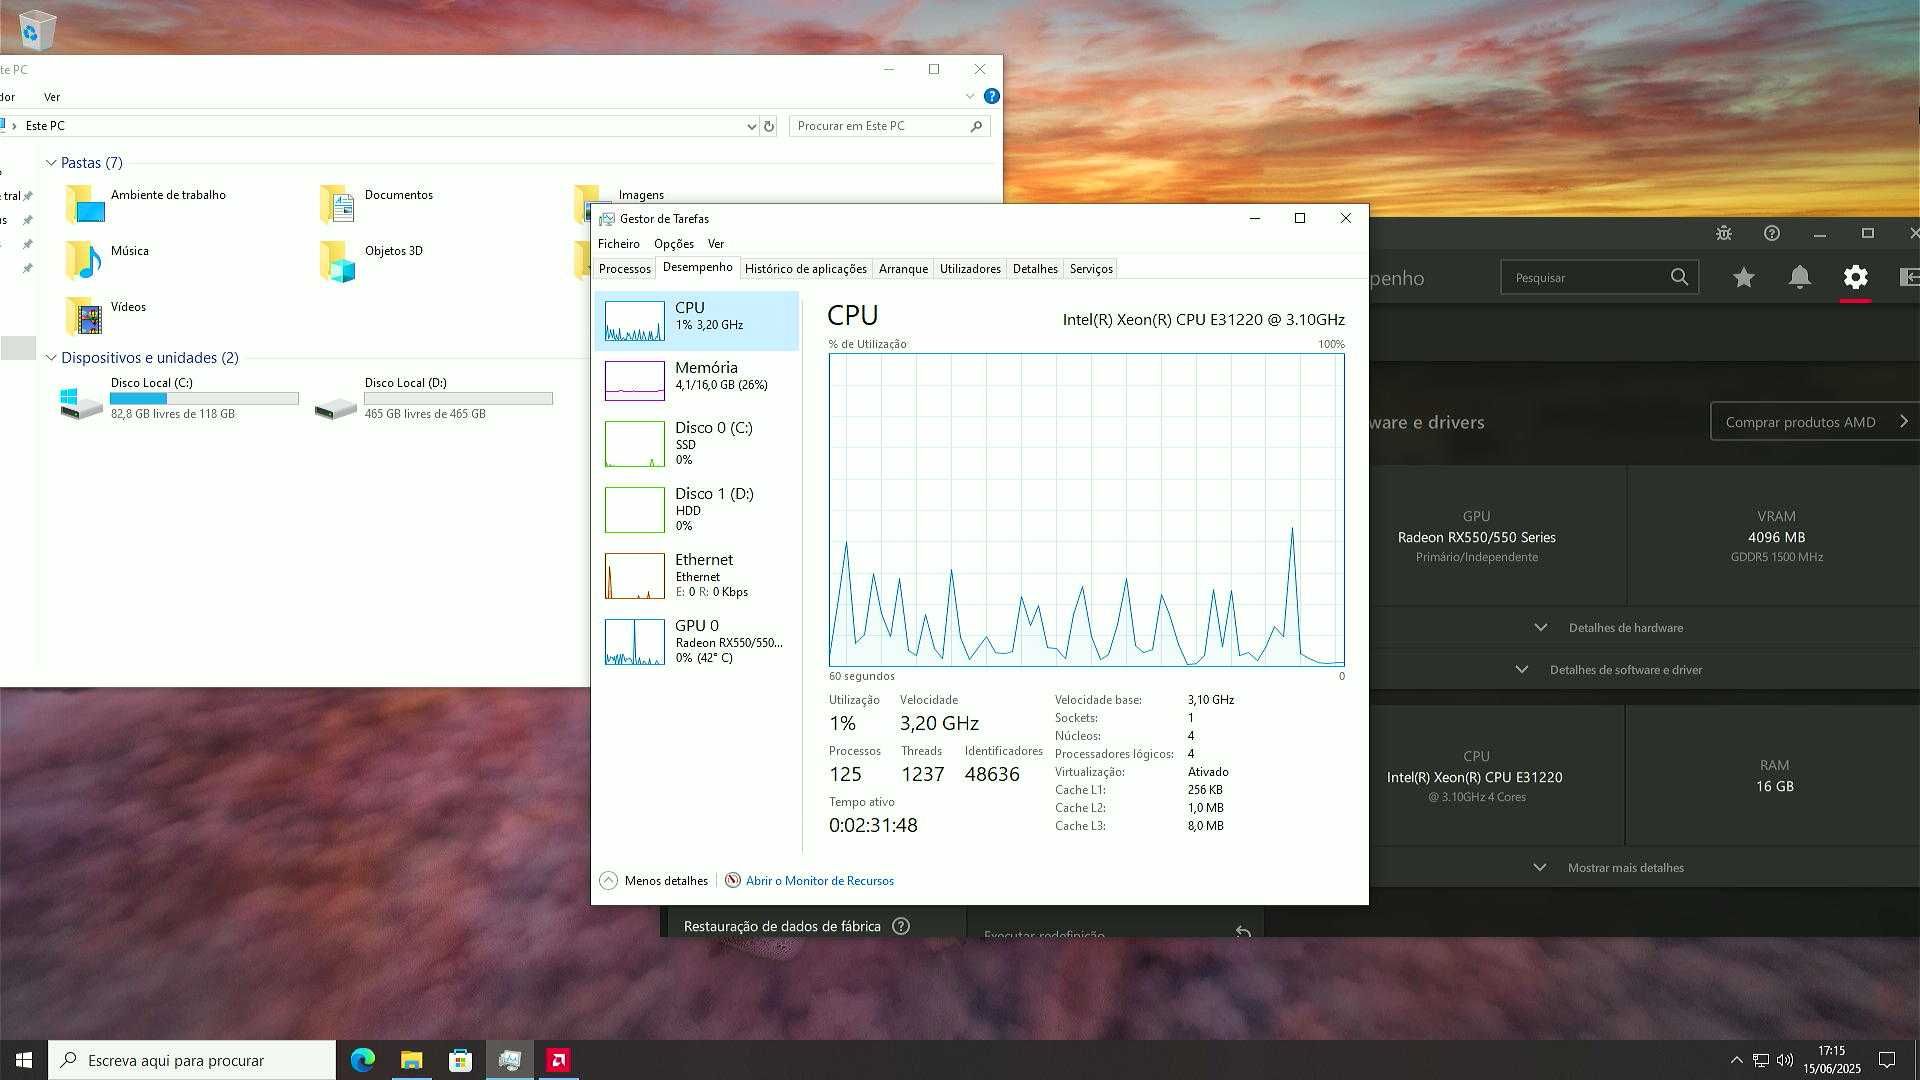This screenshot has width=1920, height=1080.
Task: Launch Microsoft Edge from taskbar
Action: coord(363,1060)
